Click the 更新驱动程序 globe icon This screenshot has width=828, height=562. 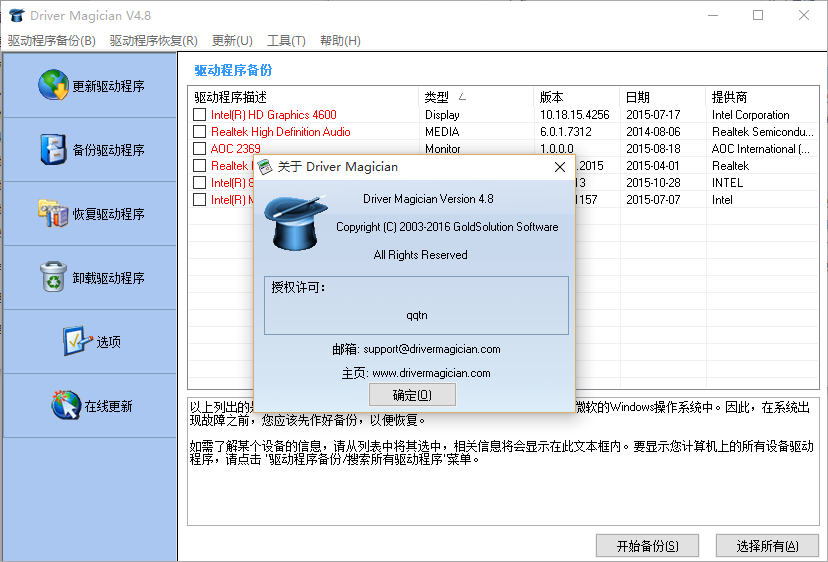(x=53, y=86)
